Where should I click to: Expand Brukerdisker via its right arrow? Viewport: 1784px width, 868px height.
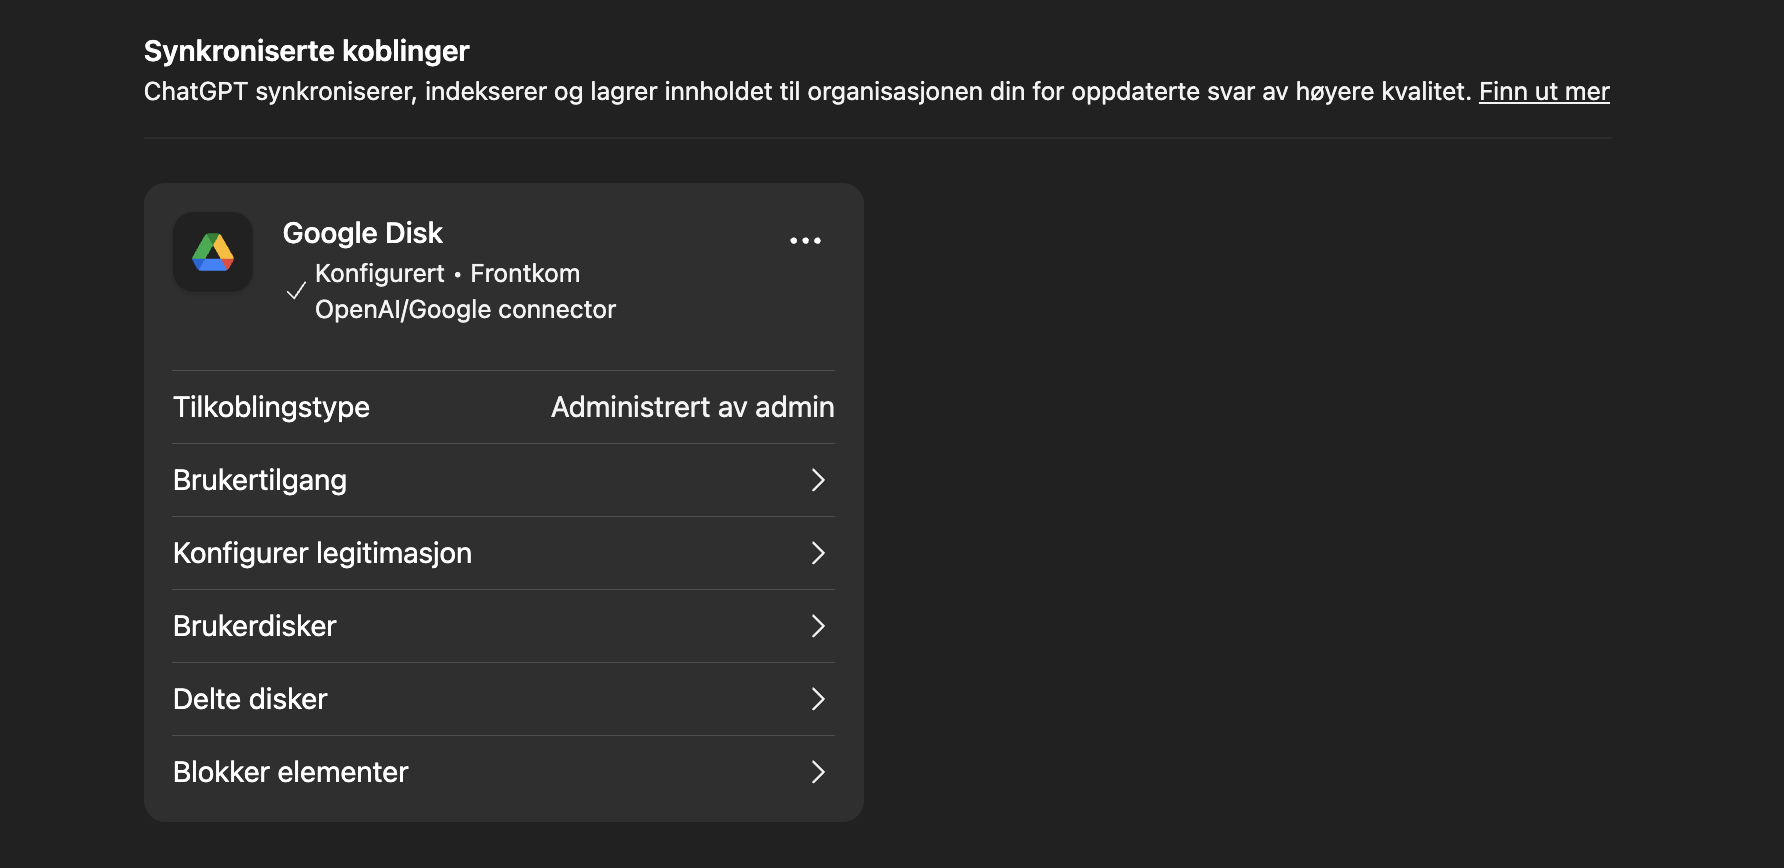click(817, 626)
